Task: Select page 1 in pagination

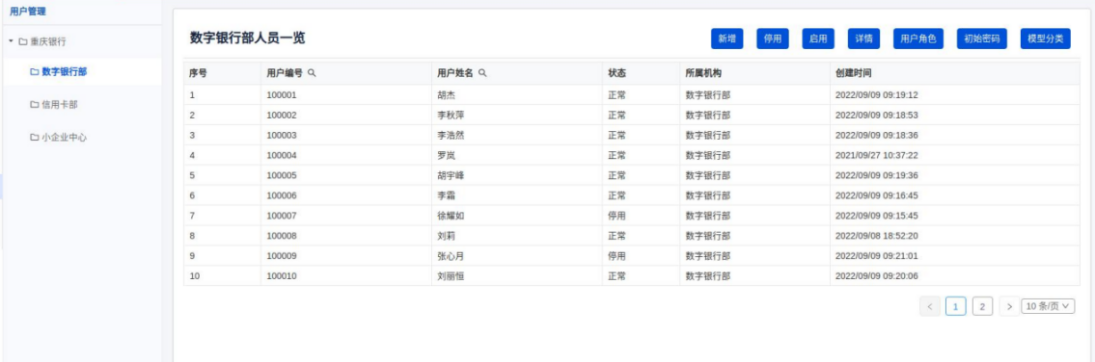Action: pos(956,306)
